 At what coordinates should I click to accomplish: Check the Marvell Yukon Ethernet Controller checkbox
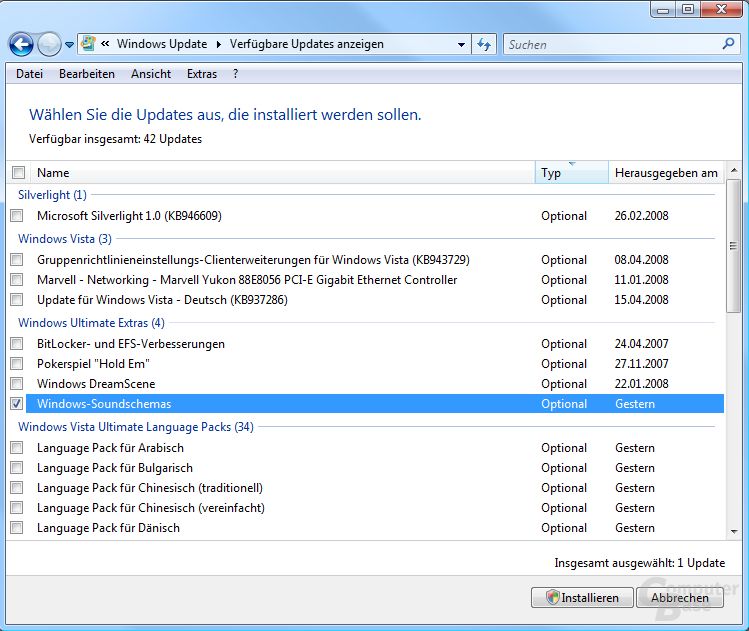click(17, 279)
